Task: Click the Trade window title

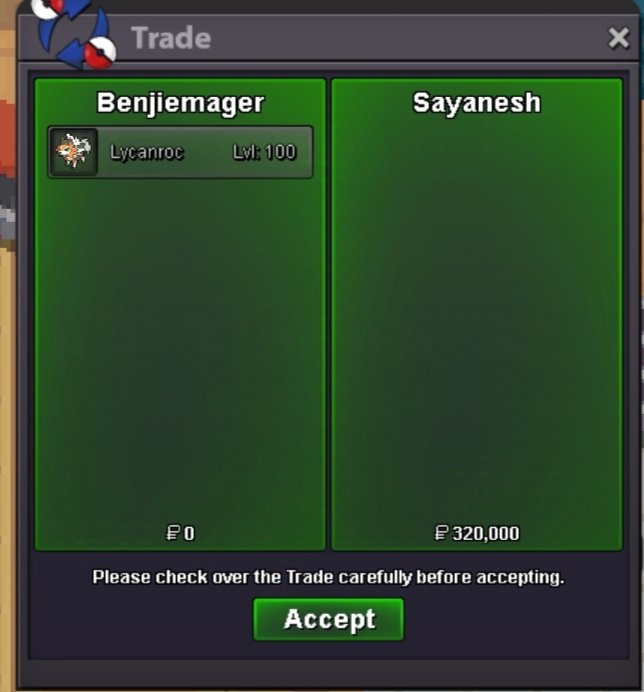Action: (x=171, y=38)
